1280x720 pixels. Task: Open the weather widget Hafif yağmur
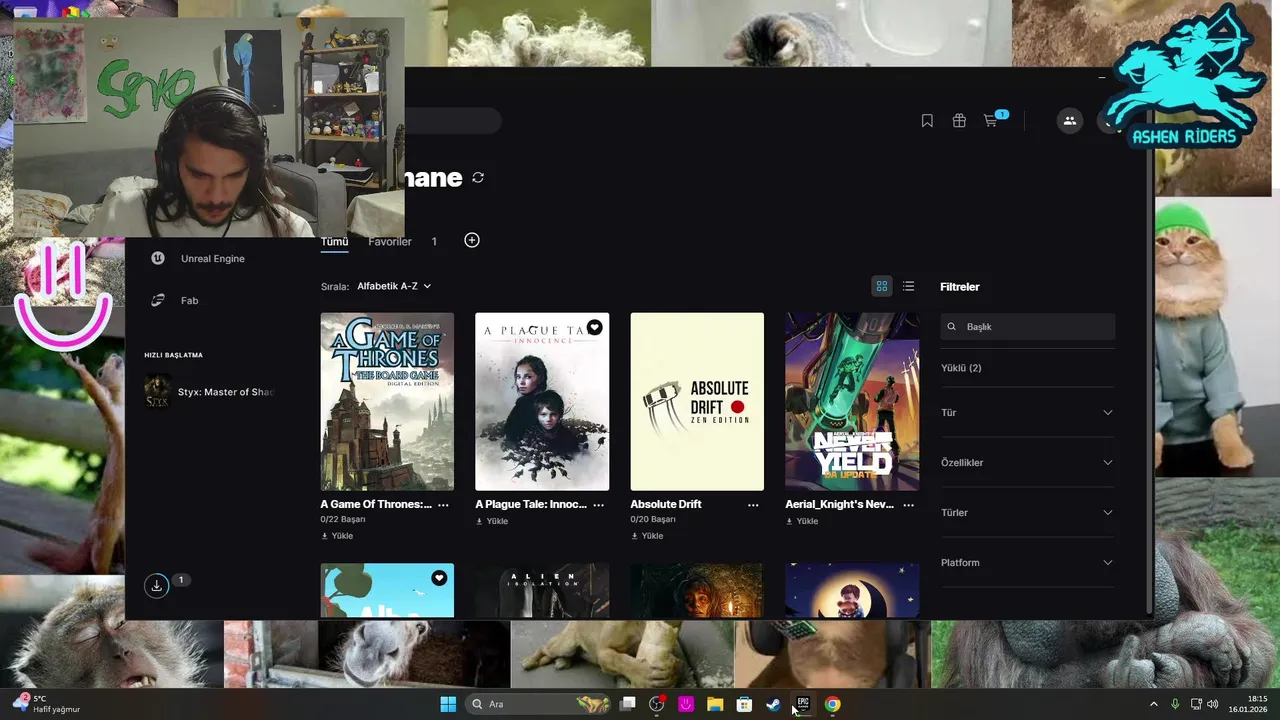46,704
